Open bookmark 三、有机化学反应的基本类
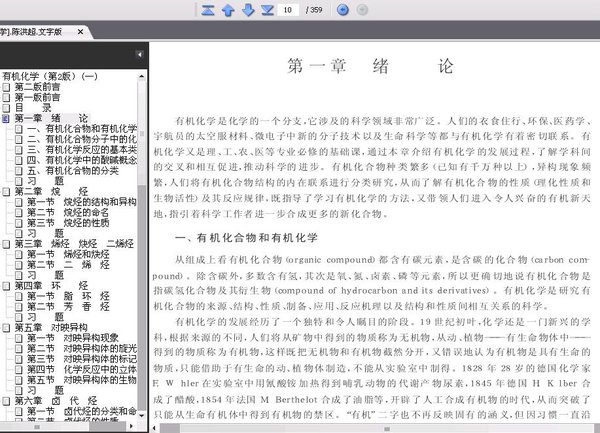This screenshot has height=433, width=600. click(x=82, y=150)
